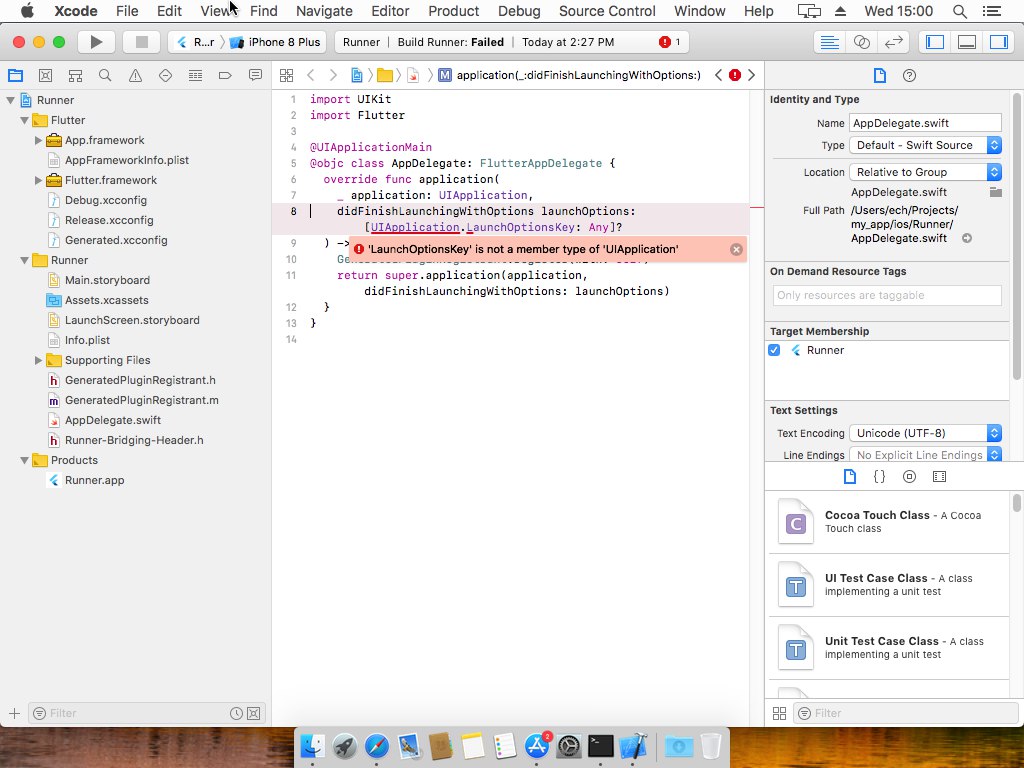1024x768 pixels.
Task: Show the File inspector tab
Action: [x=880, y=75]
